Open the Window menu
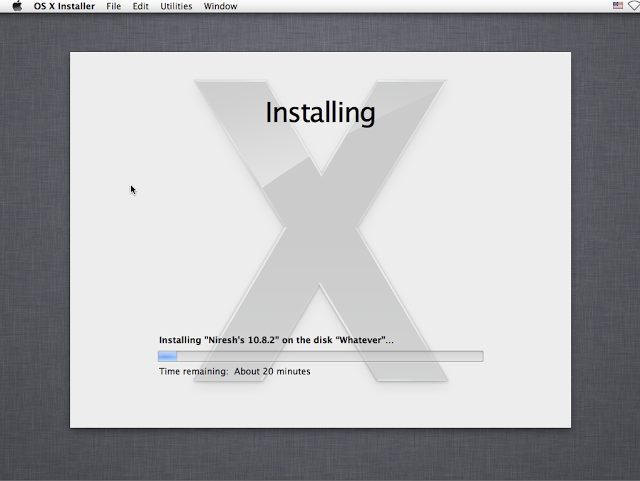Image resolution: width=640 pixels, height=481 pixels. point(220,6)
